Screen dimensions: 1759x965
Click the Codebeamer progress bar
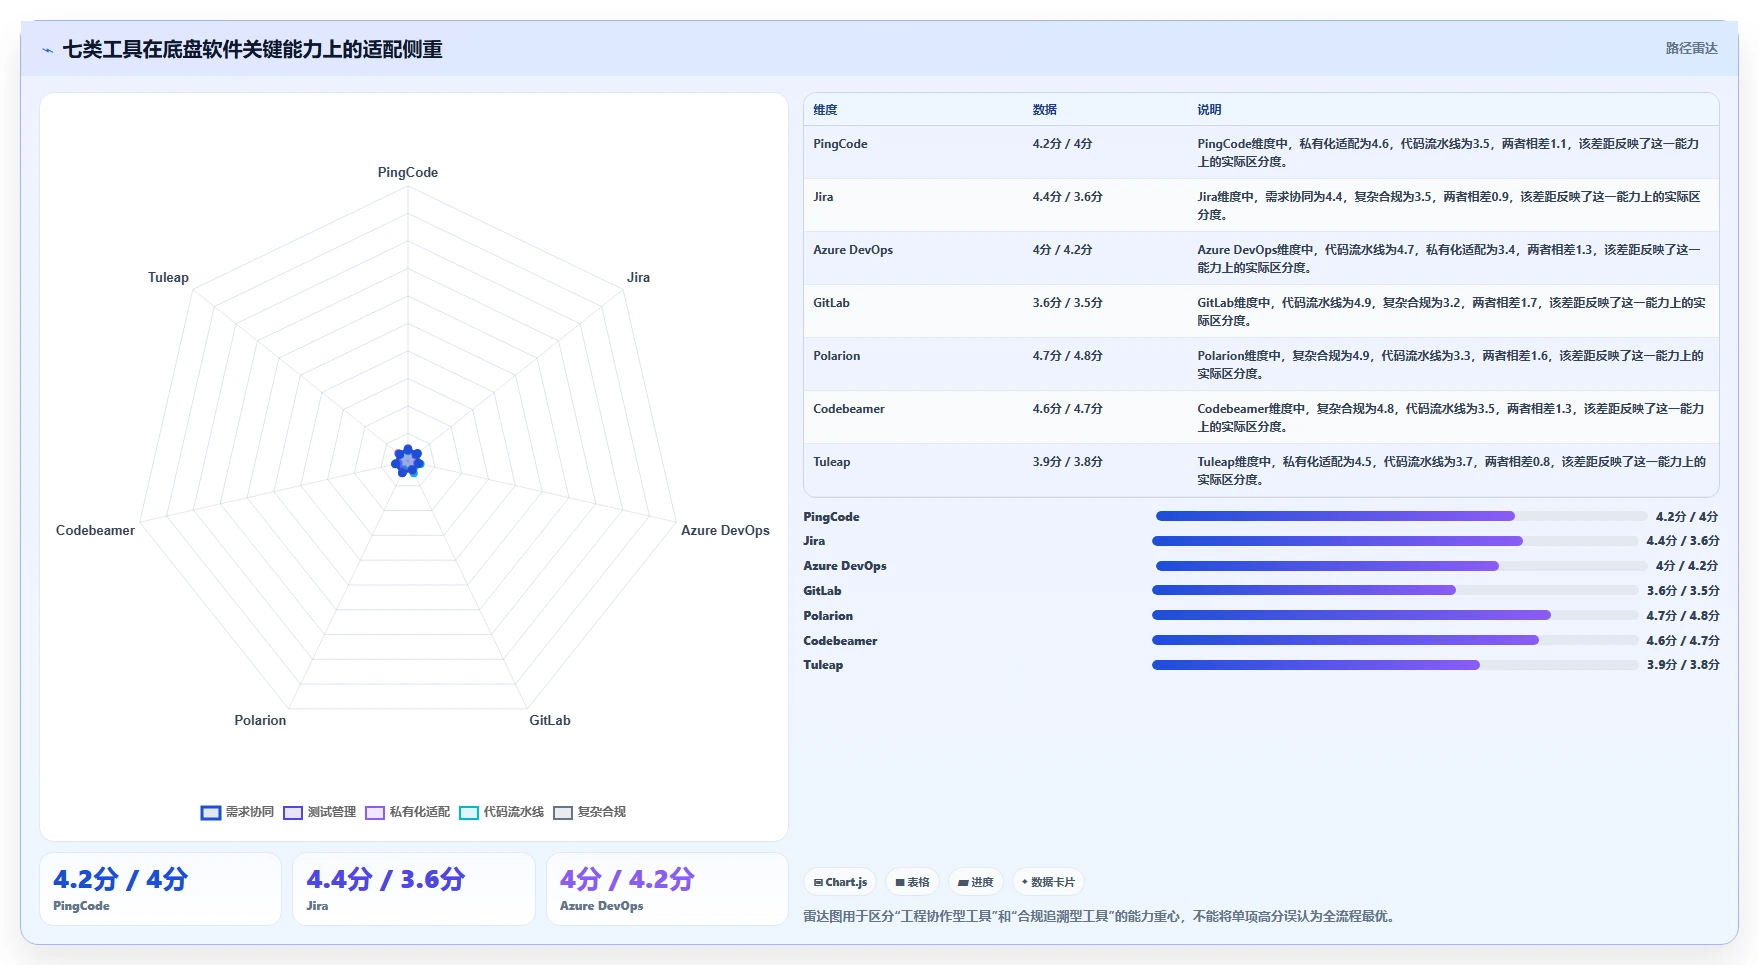pyautogui.click(x=1395, y=640)
